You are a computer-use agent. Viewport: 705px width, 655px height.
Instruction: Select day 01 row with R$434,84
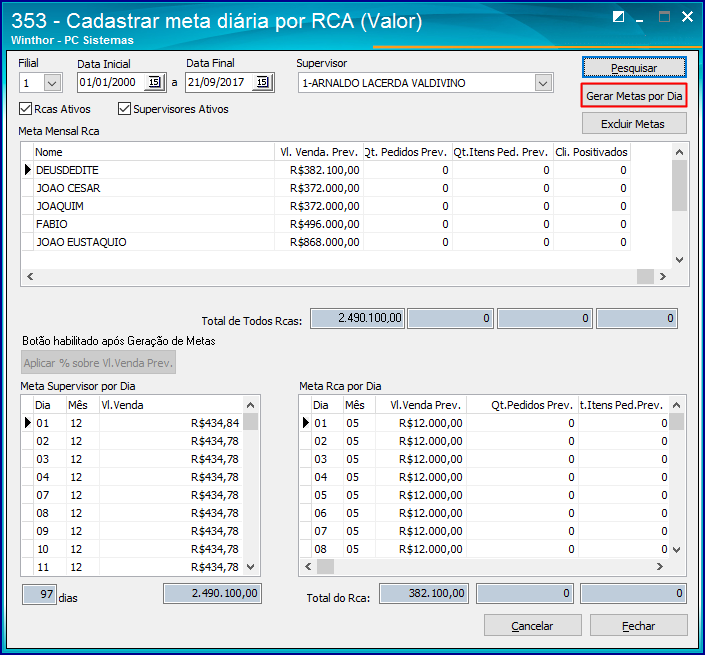coord(133,423)
